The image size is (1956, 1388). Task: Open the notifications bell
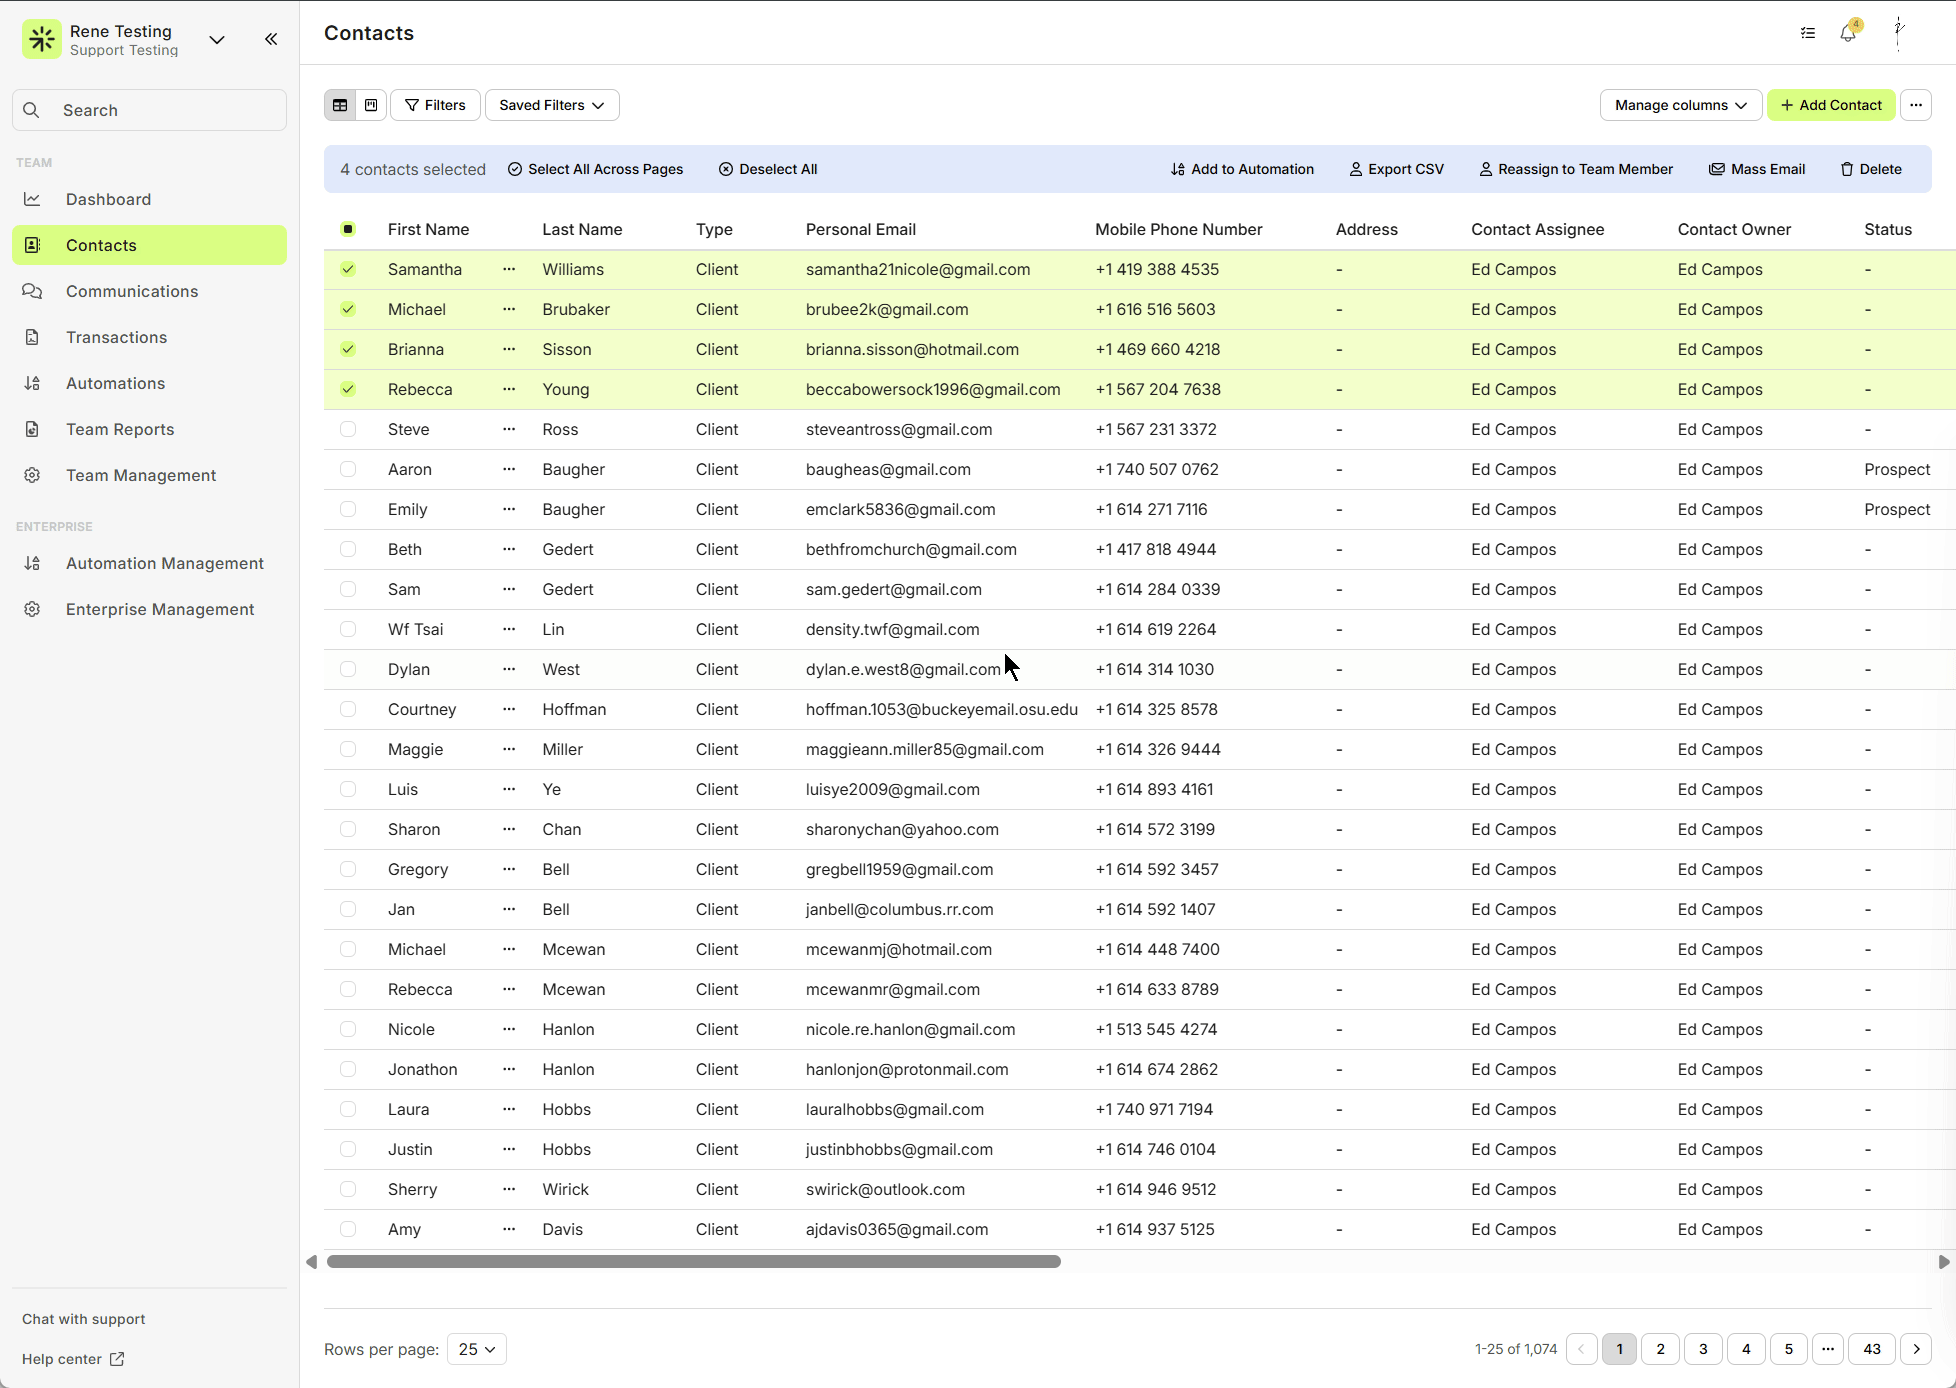click(x=1848, y=33)
